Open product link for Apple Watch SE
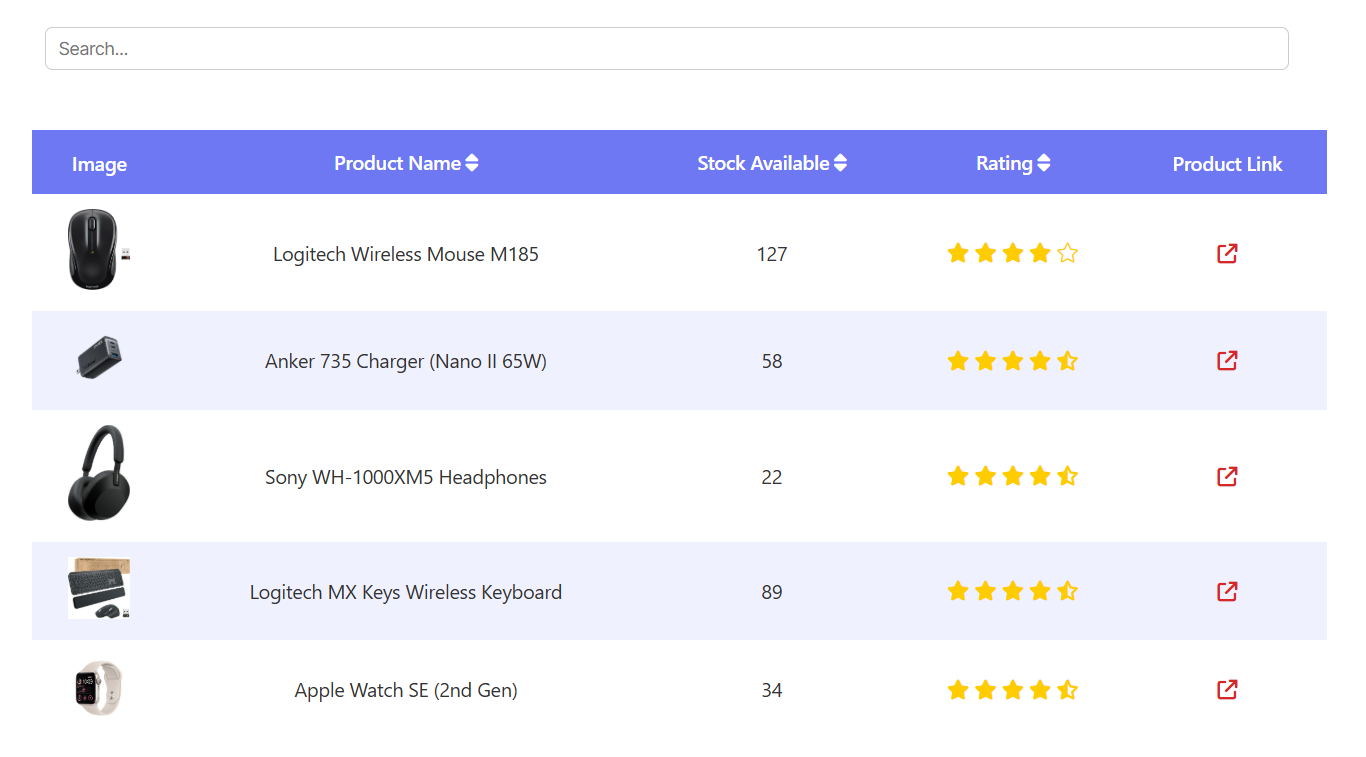This screenshot has height=757, width=1366. pos(1227,689)
